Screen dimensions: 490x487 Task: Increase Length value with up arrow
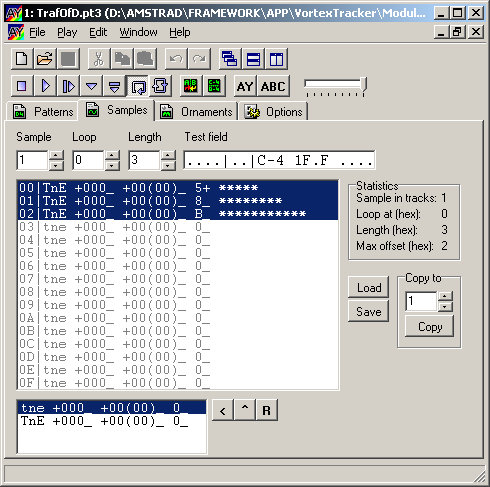point(168,155)
